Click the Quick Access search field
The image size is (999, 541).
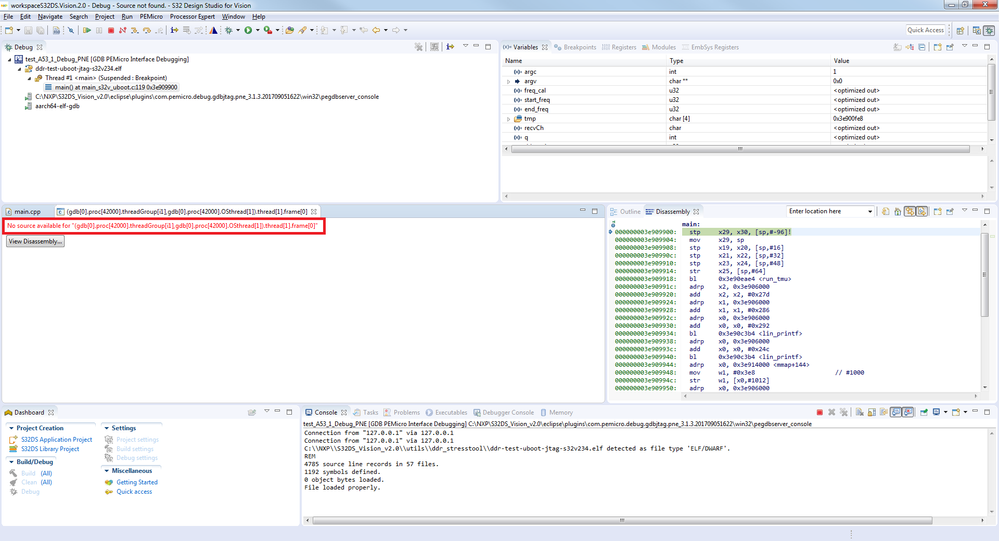point(925,30)
